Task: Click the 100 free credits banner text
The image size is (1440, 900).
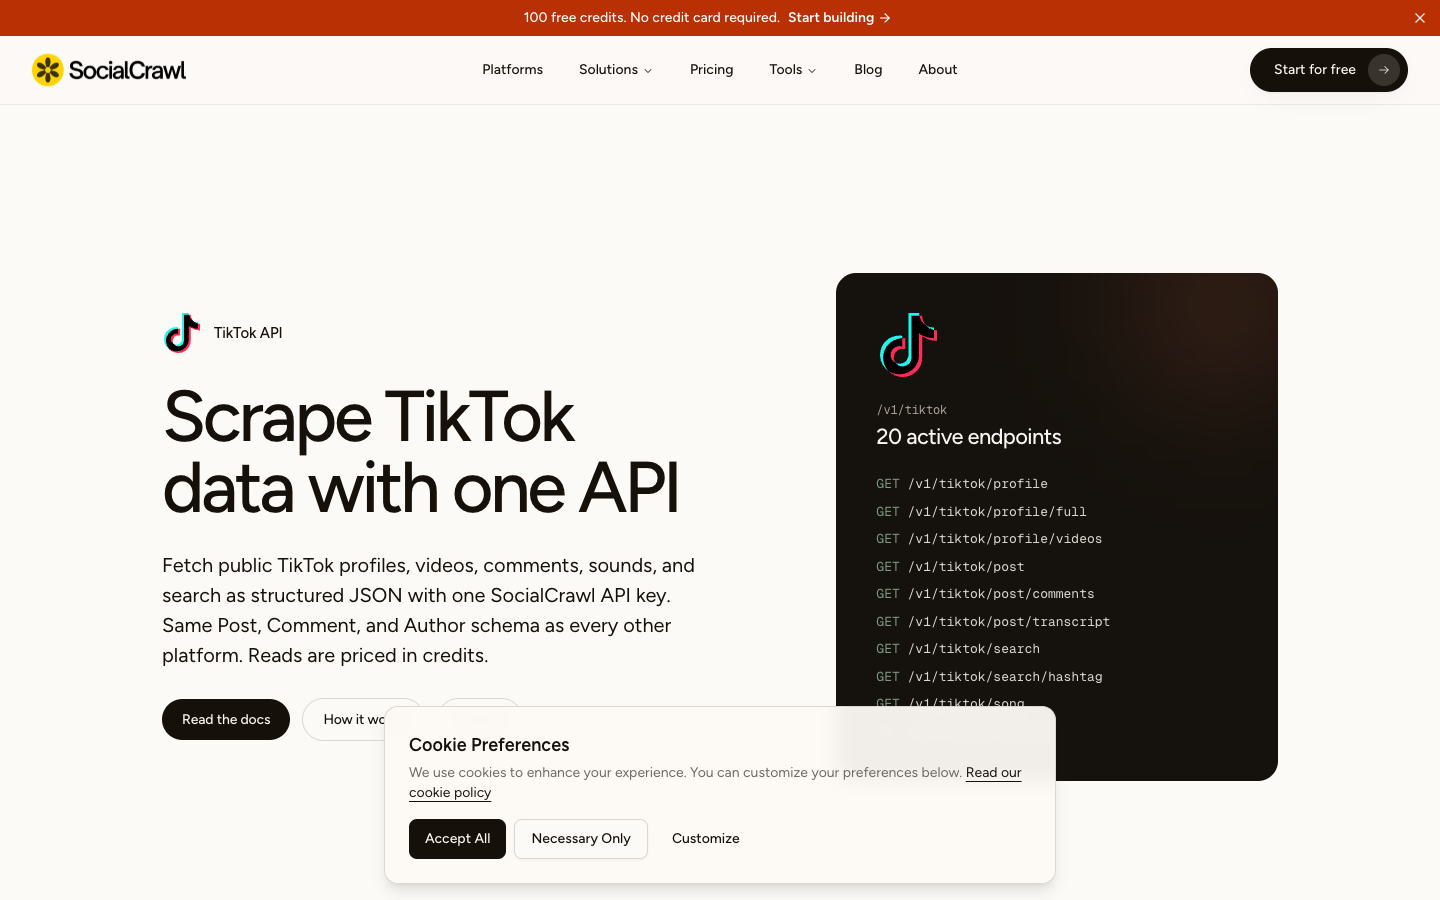Action: tap(651, 18)
